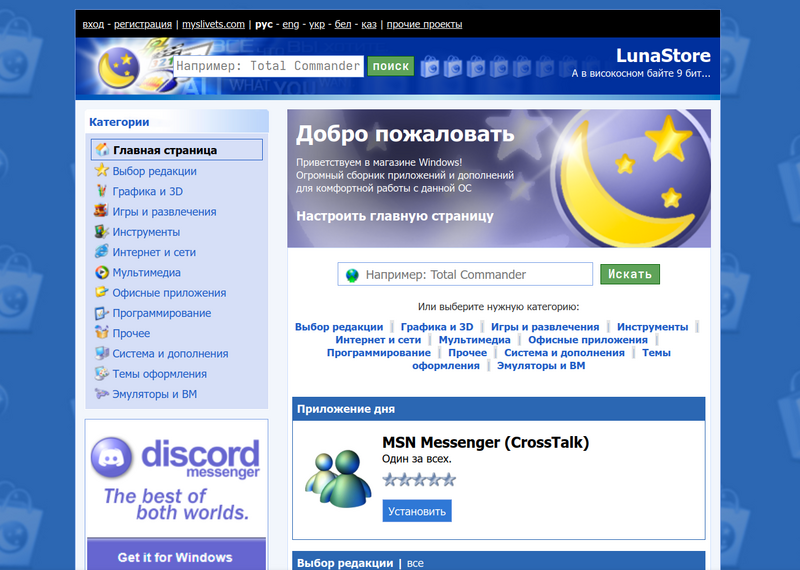Click the green Искать button

(x=630, y=274)
